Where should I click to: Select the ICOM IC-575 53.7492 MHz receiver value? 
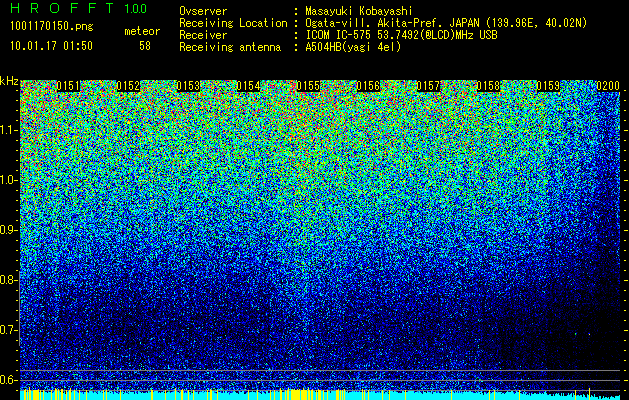click(401, 35)
